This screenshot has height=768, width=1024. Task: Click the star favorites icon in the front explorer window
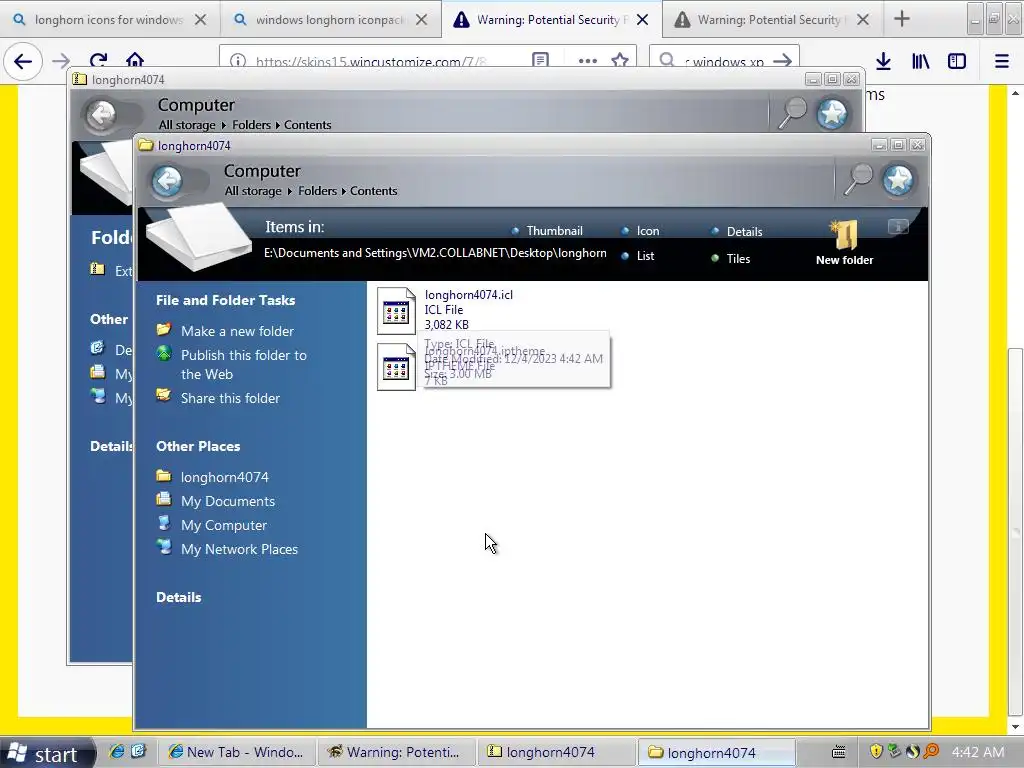click(899, 180)
